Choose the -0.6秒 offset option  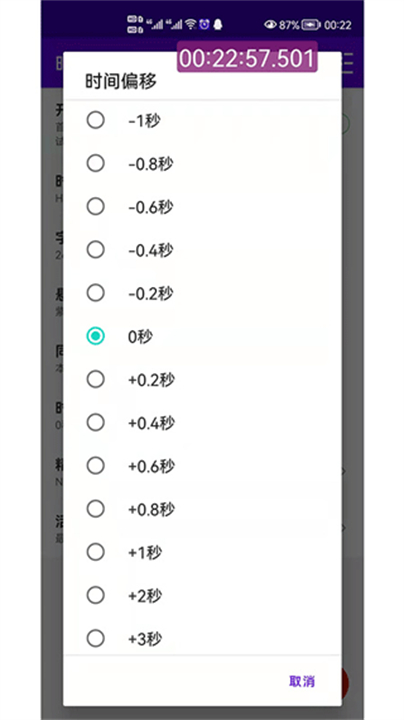coord(202,207)
